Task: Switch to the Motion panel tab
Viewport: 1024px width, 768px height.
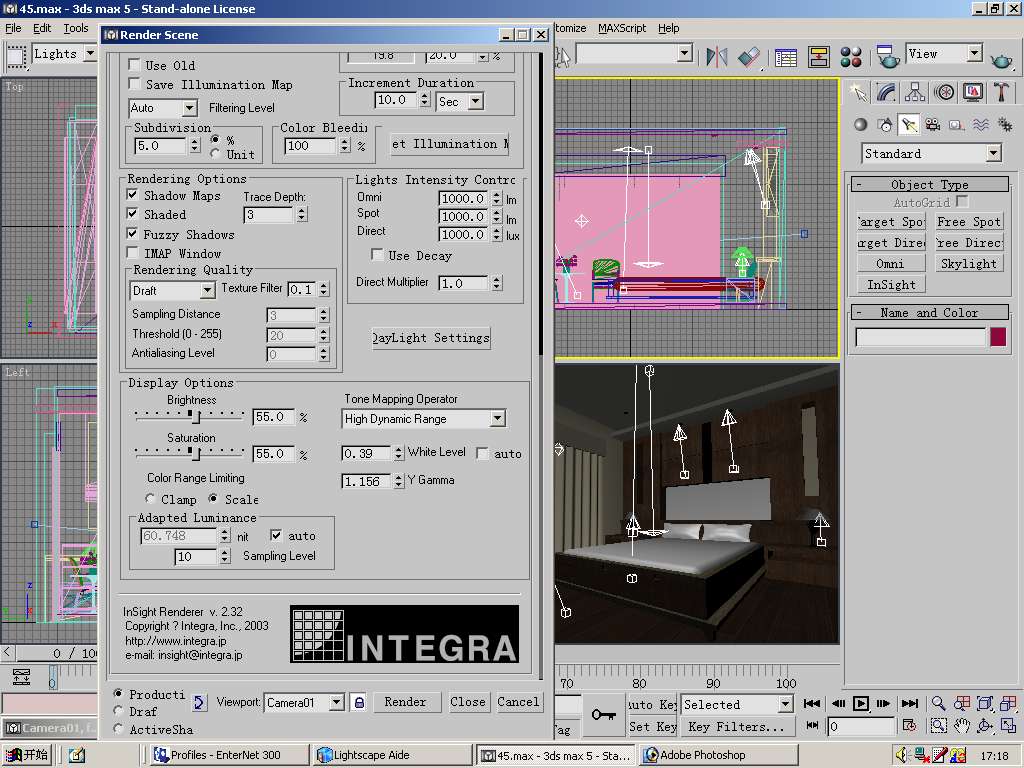Action: 944,92
